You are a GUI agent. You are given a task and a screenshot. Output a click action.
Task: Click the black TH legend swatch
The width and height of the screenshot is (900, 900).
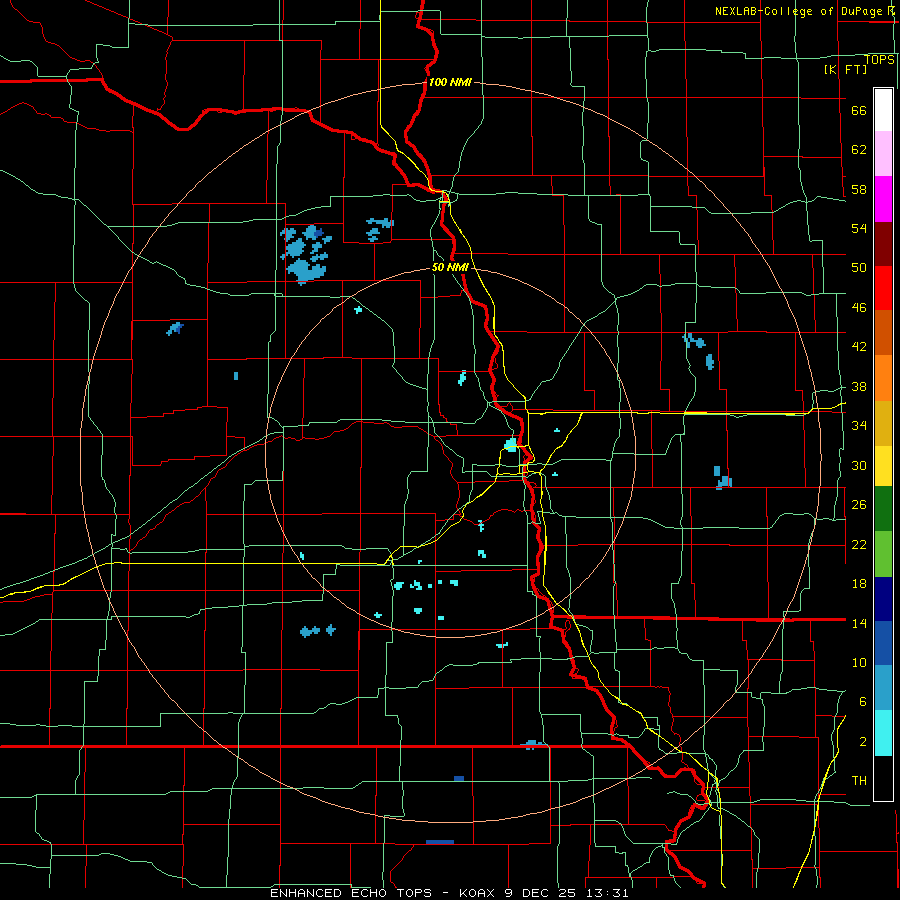883,778
